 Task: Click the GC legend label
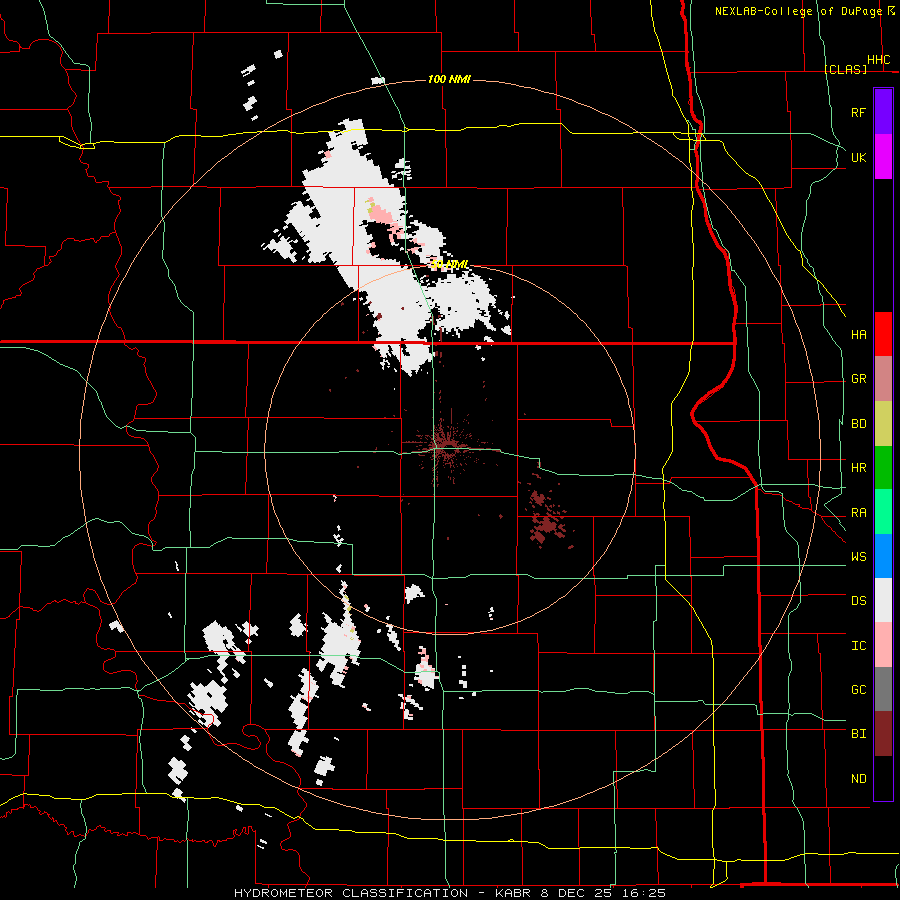(x=858, y=690)
